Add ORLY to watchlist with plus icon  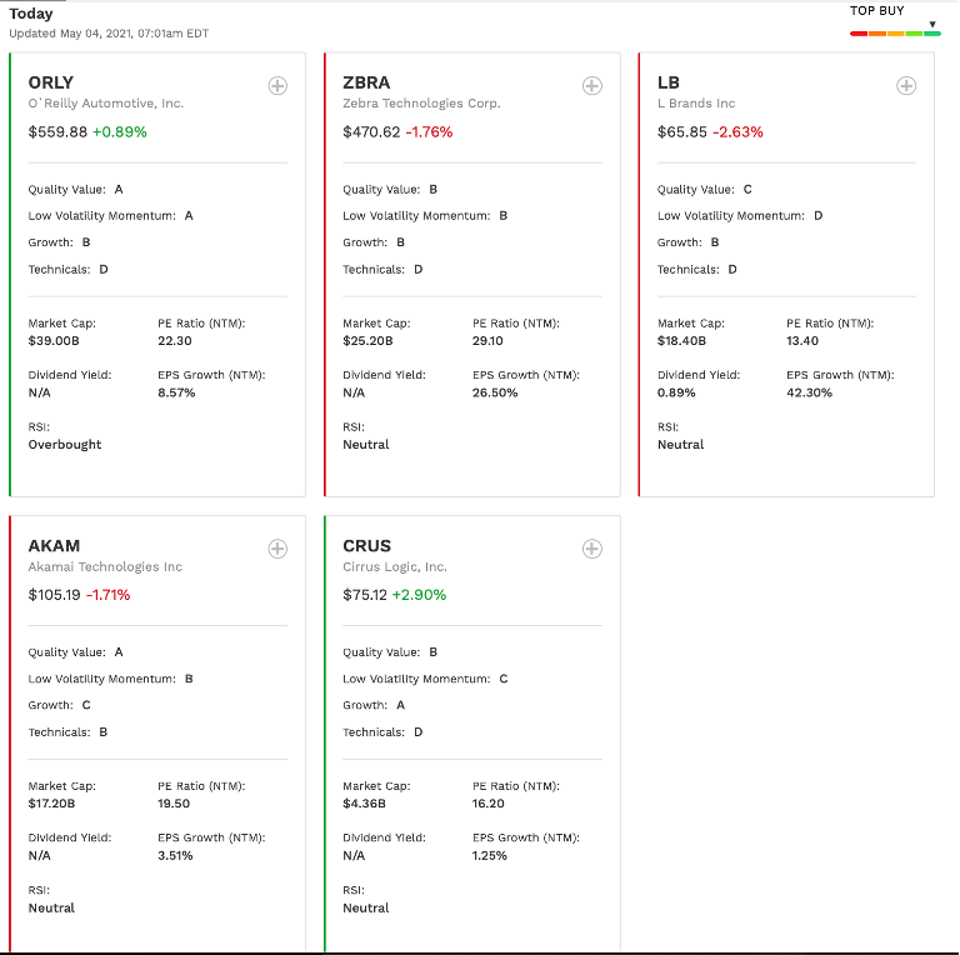(x=277, y=86)
